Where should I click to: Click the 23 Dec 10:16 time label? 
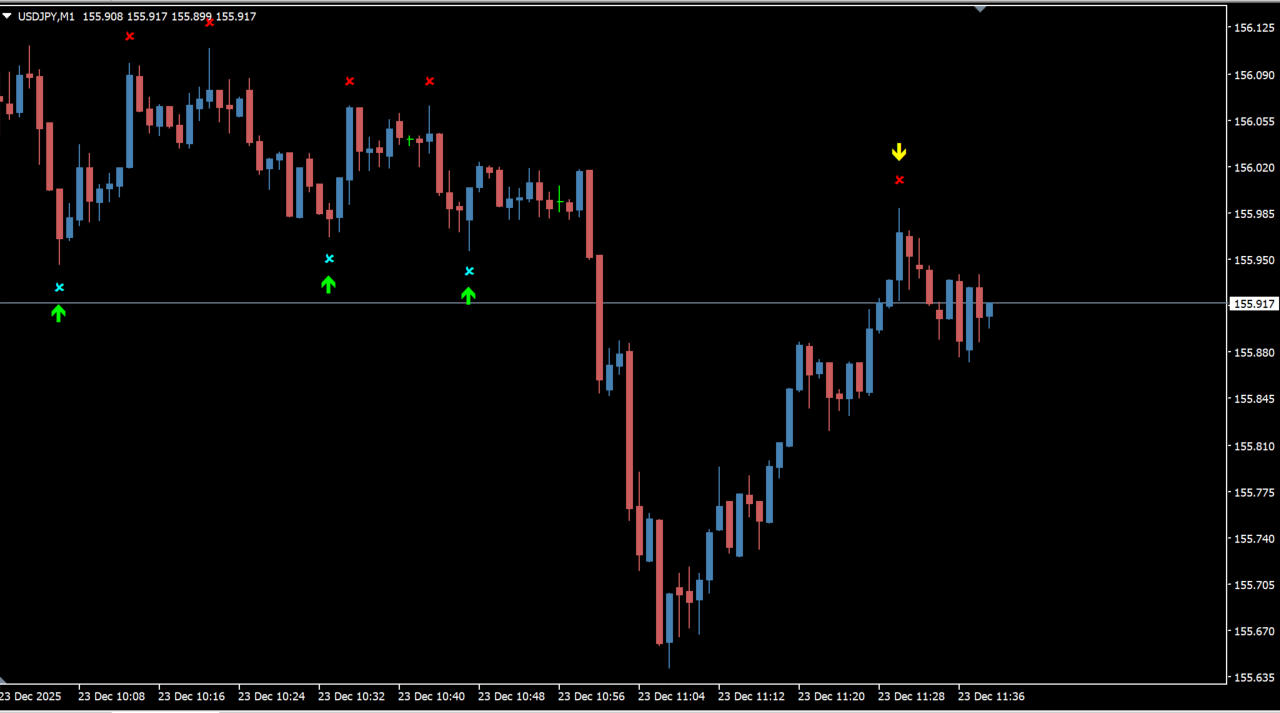click(191, 696)
